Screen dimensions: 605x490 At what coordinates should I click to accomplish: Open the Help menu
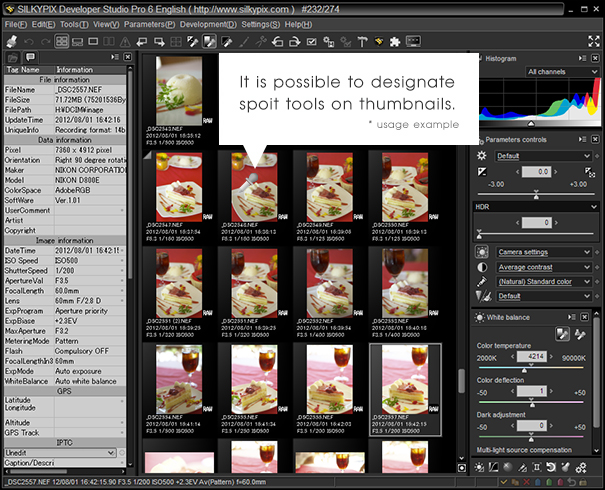click(298, 24)
